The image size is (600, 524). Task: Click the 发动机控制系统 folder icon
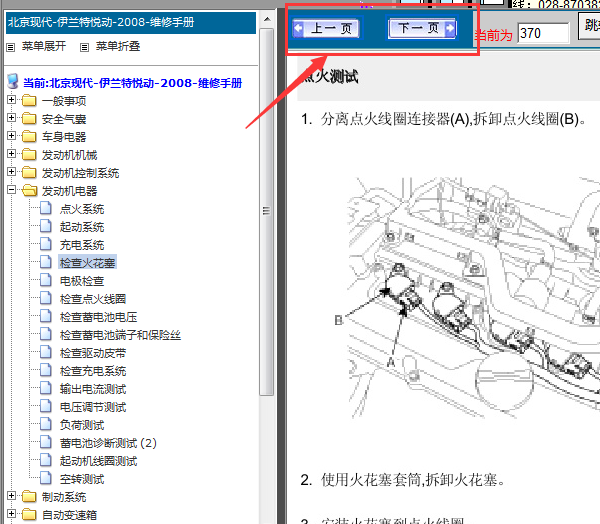point(29,173)
